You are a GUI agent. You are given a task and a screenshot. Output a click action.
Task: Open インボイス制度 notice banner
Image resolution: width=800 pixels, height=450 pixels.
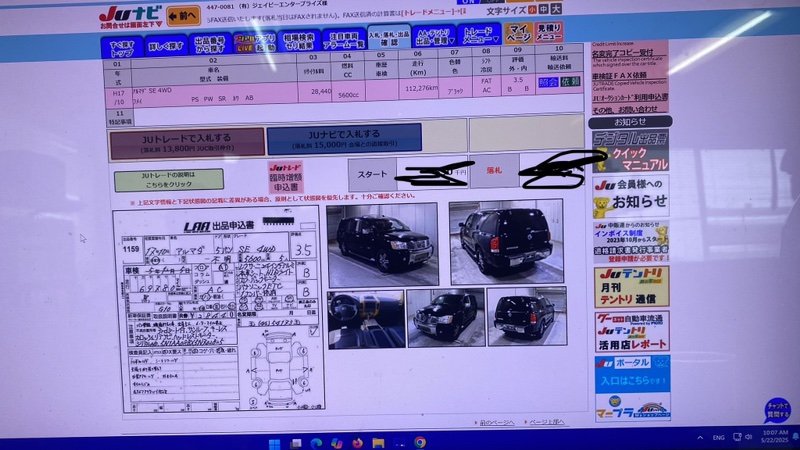pos(631,241)
